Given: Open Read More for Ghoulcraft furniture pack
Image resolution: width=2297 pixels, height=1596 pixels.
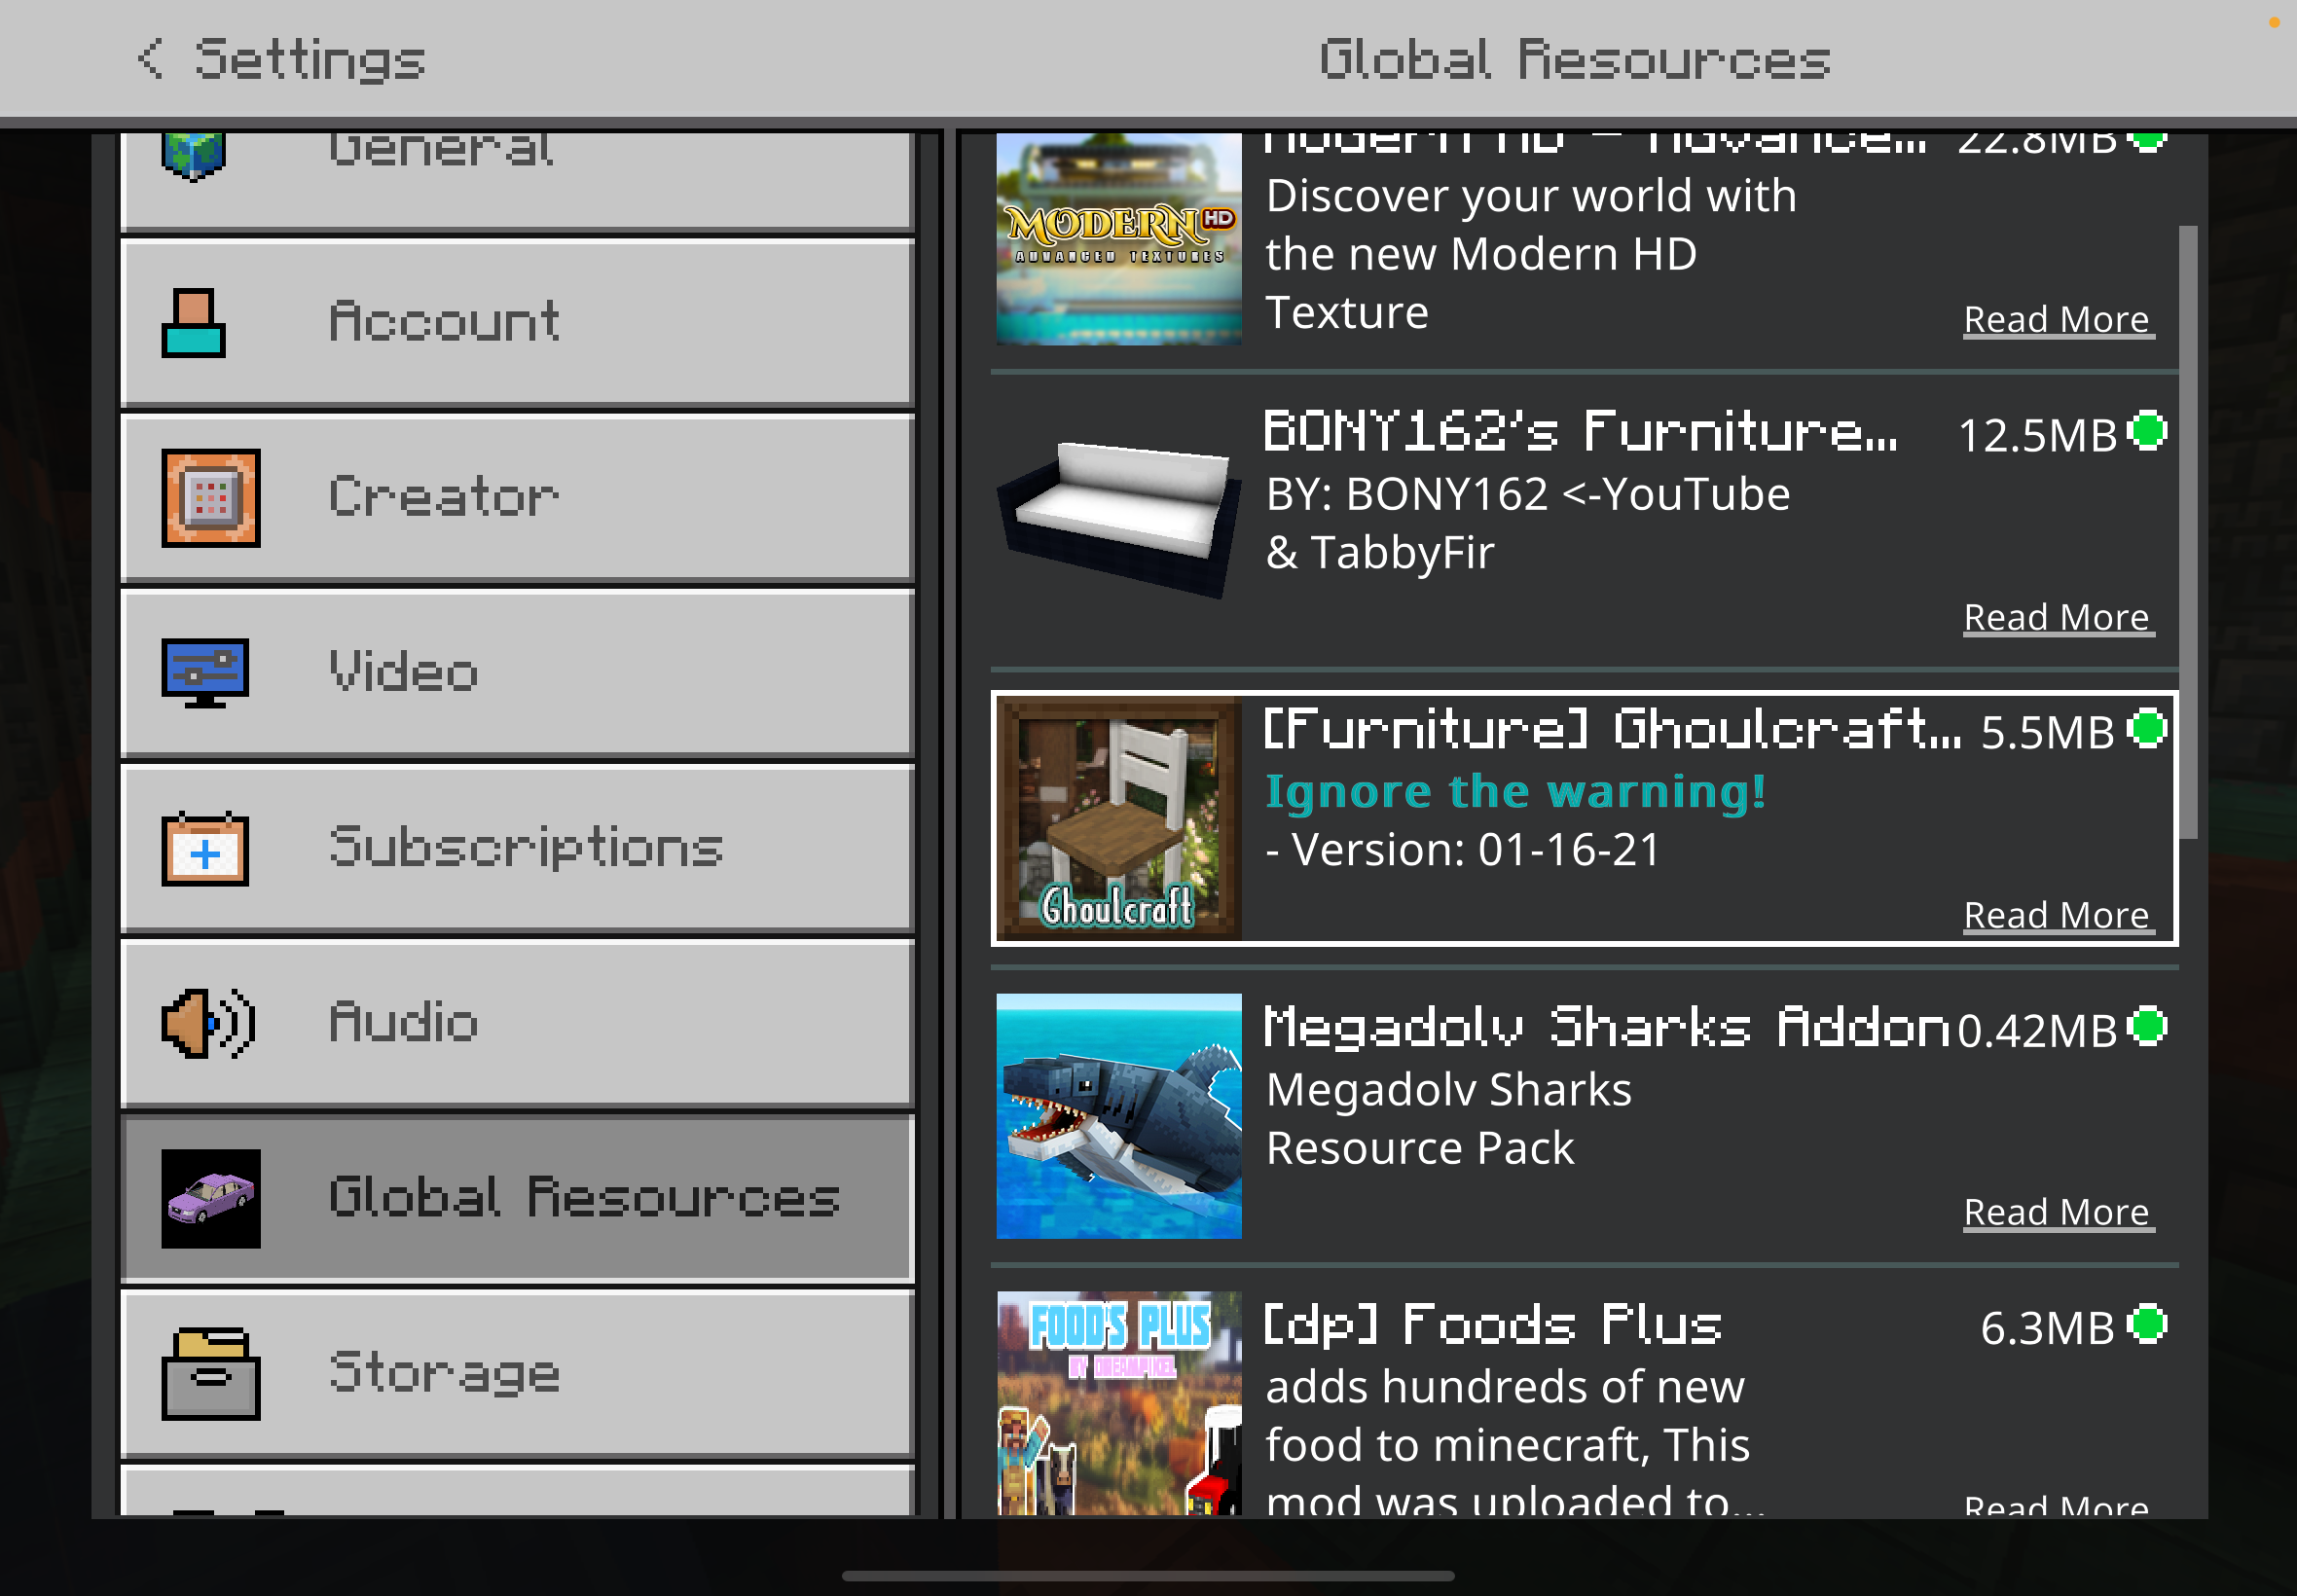Looking at the screenshot, I should [2057, 915].
